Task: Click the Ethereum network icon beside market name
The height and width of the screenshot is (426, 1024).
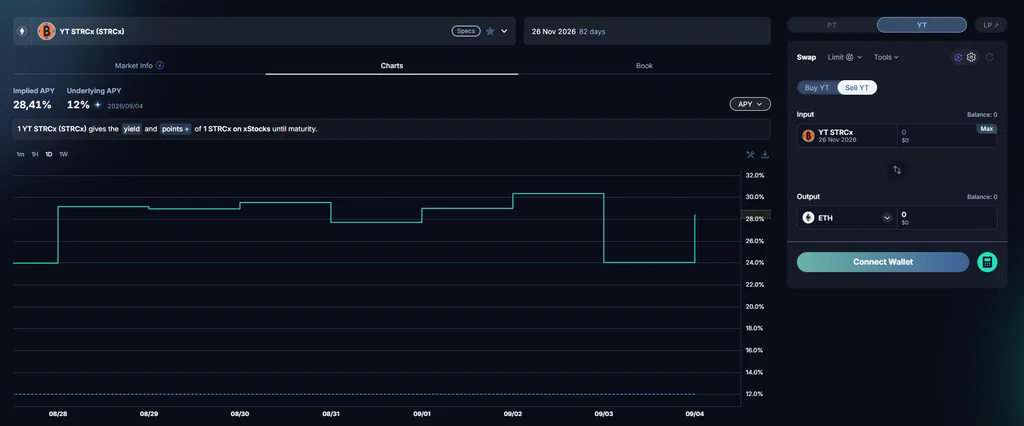Action: [22, 31]
